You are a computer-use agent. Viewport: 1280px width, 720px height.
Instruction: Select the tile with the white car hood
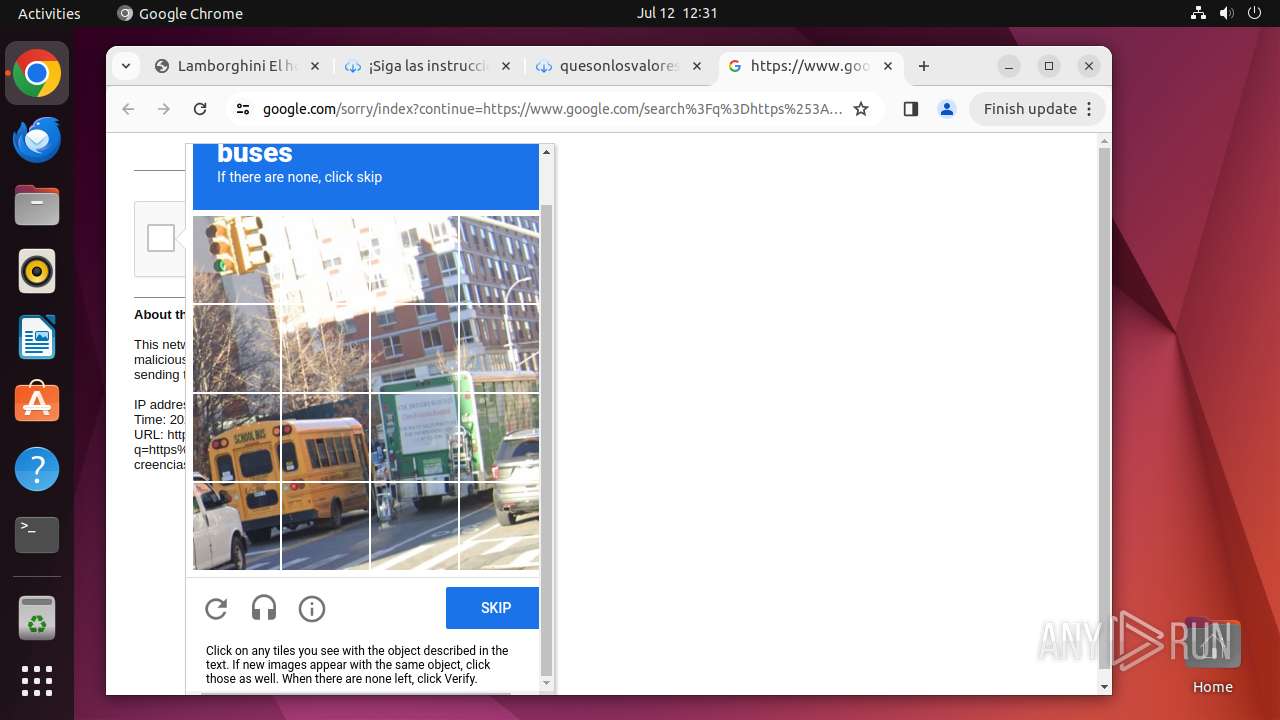(x=237, y=526)
